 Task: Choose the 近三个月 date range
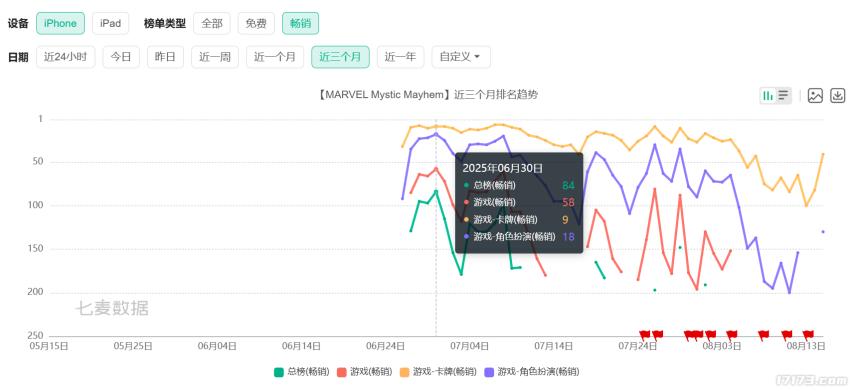click(340, 57)
